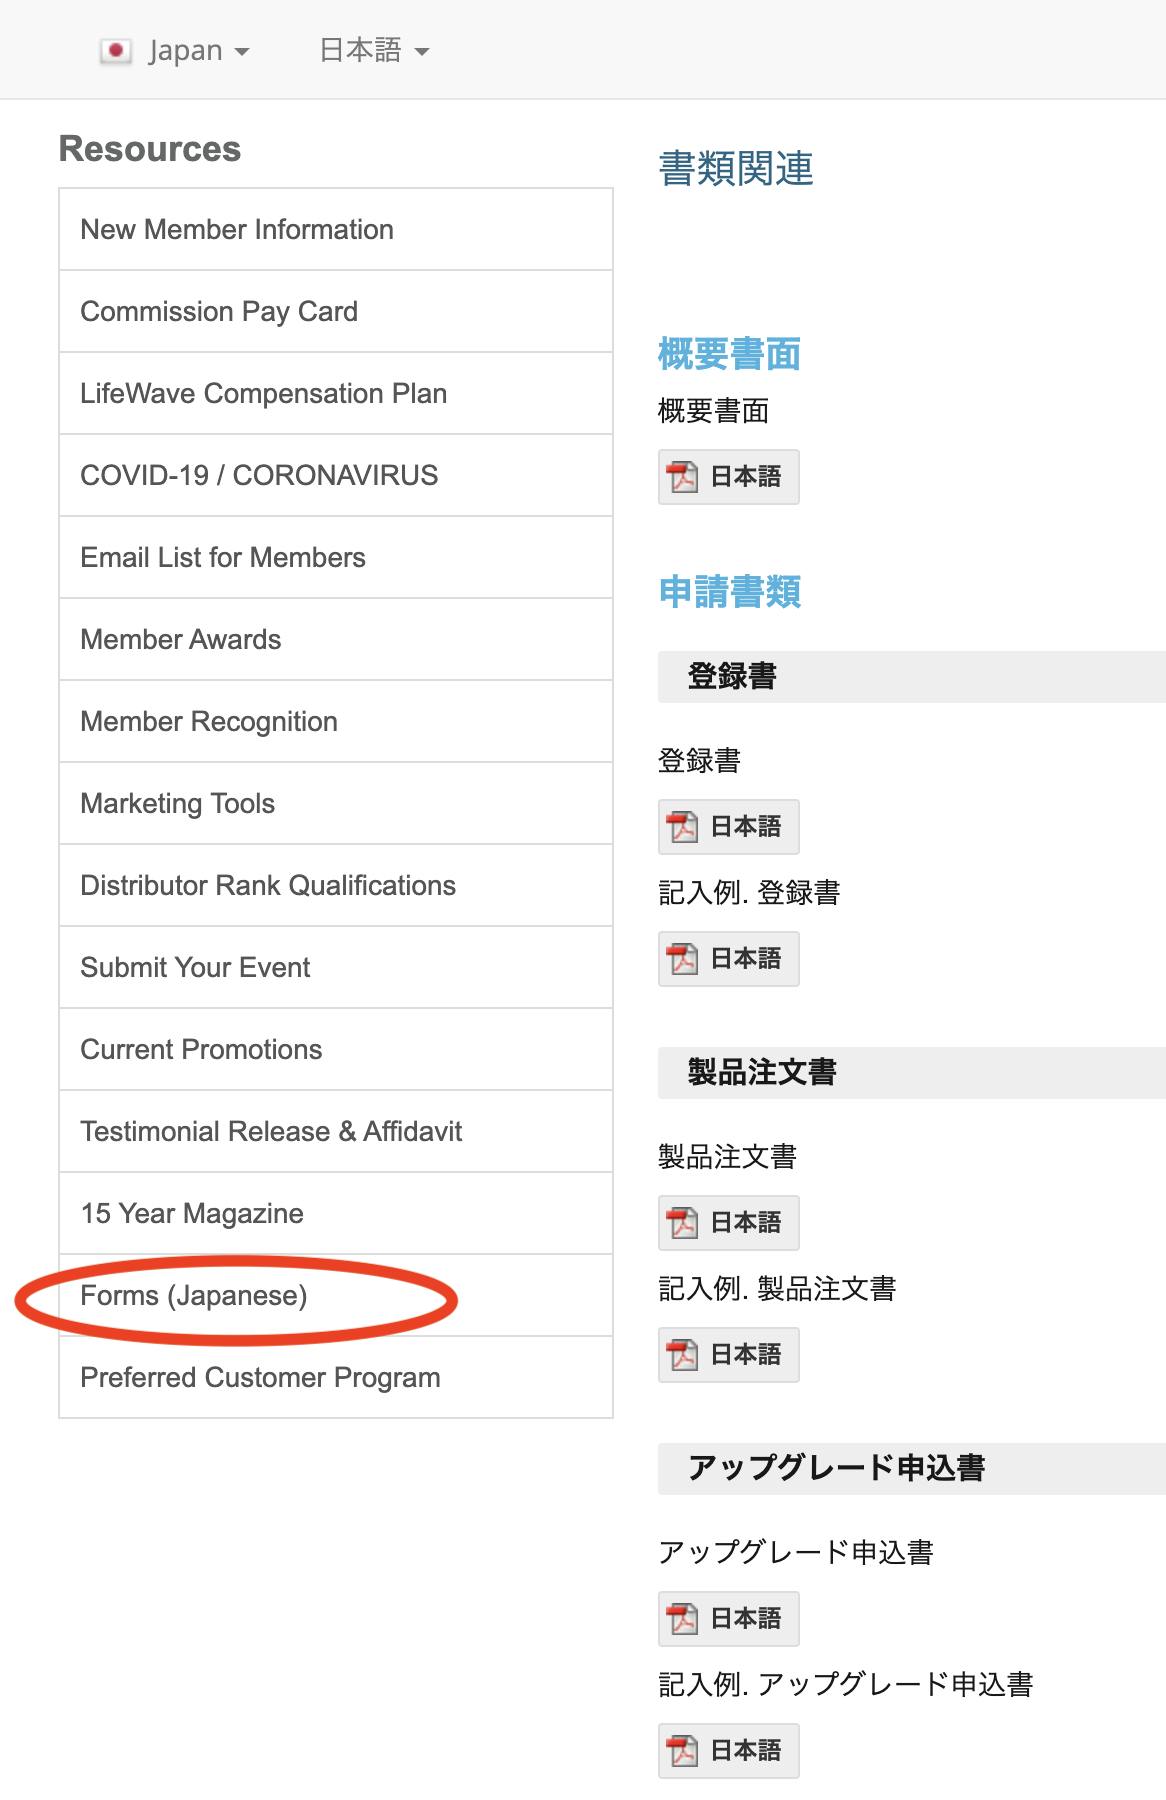Image resolution: width=1166 pixels, height=1800 pixels.
Task: Select COVID-19 / CORONAVIRUS resource
Action: [259, 476]
